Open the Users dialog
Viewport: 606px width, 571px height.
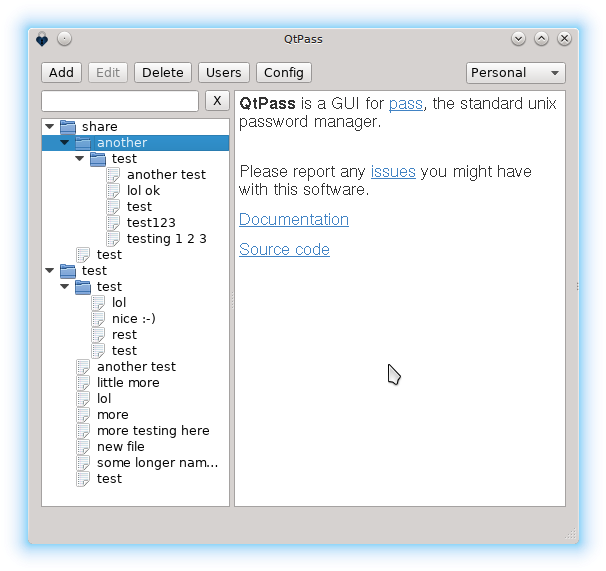tap(224, 73)
